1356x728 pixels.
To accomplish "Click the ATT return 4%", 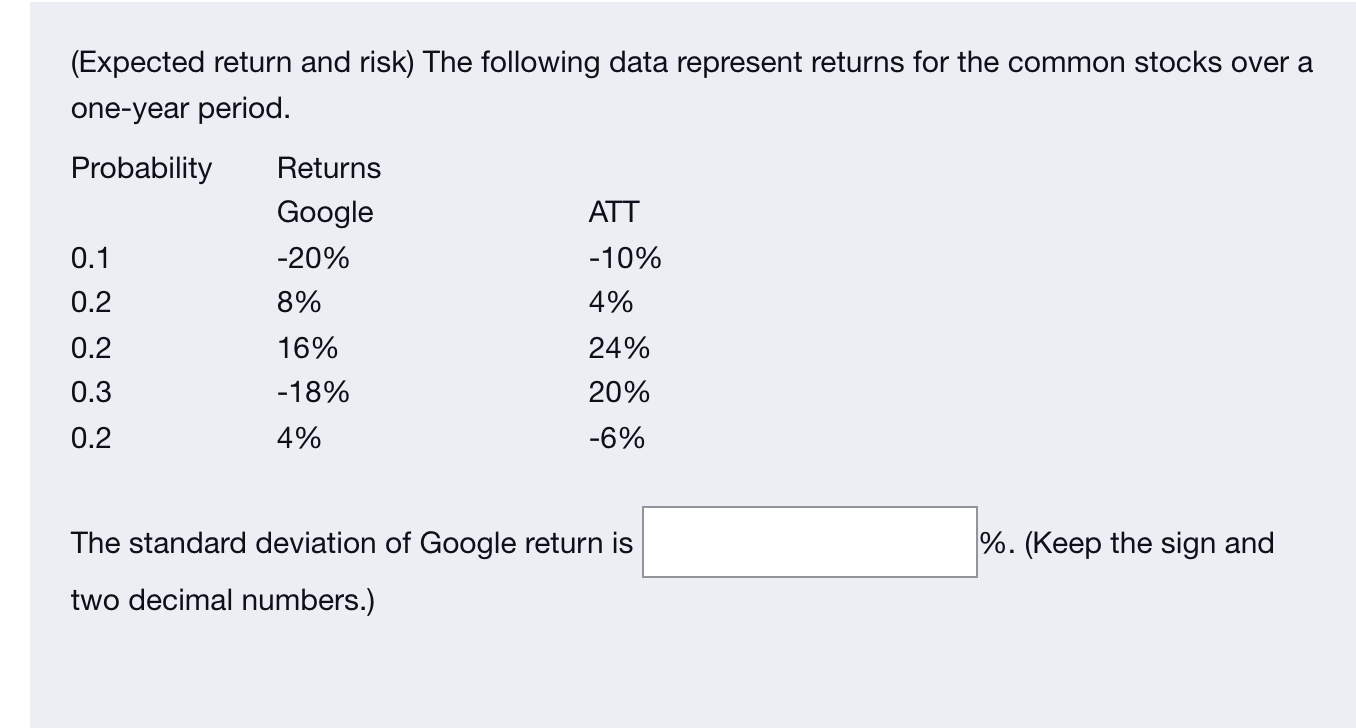I will click(611, 302).
